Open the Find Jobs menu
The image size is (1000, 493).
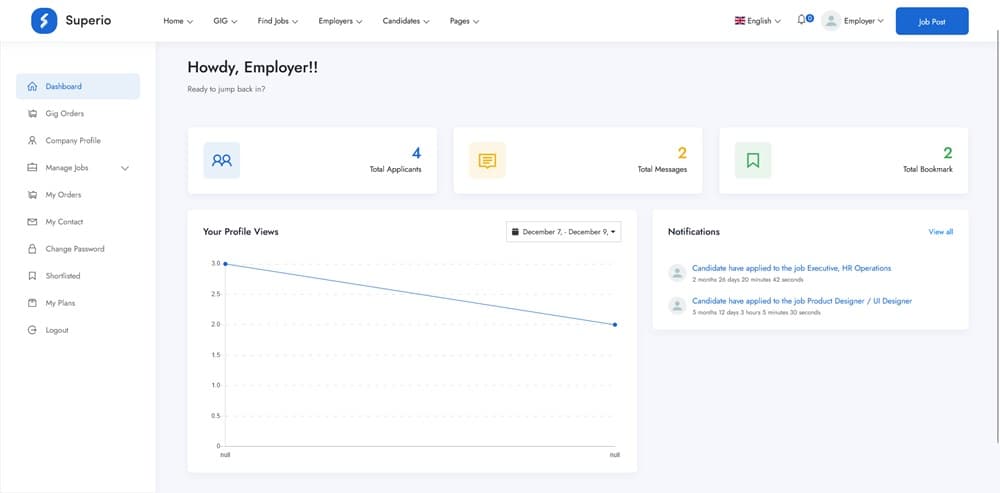(277, 21)
